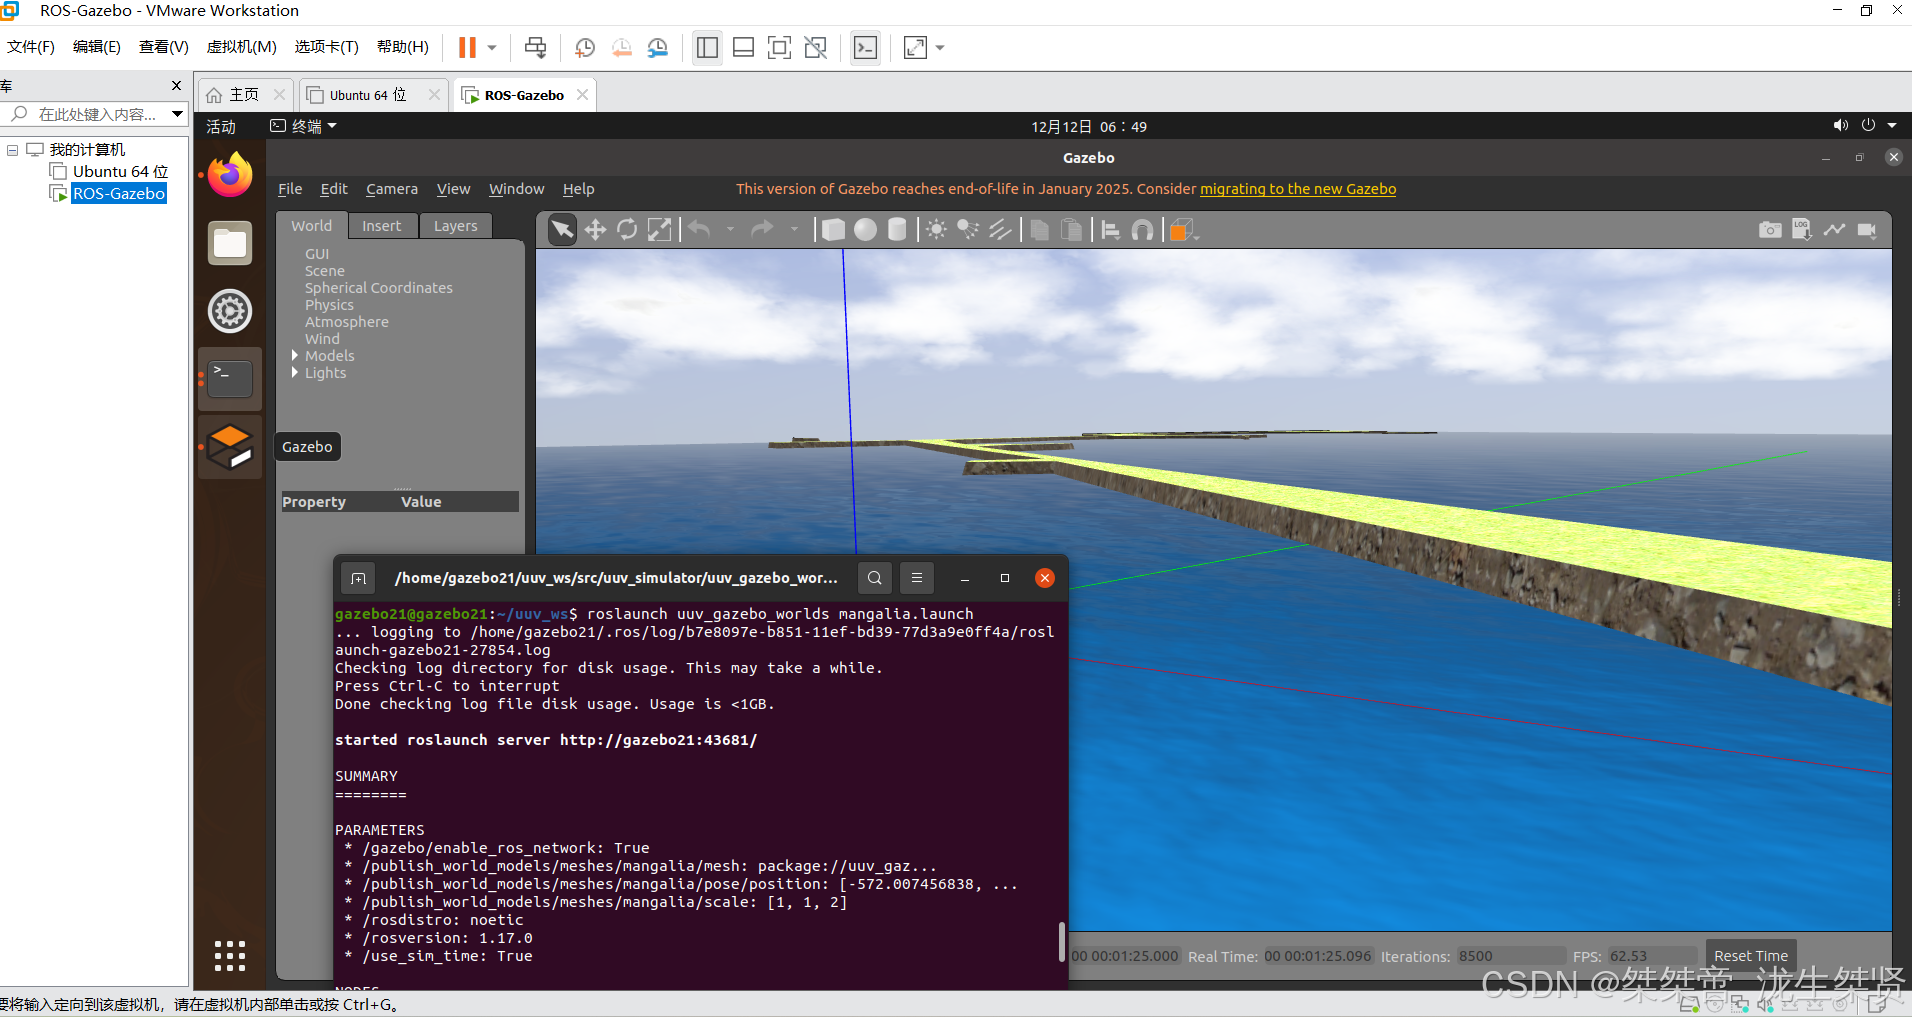Open 虚拟机(M) menu in VMware

pyautogui.click(x=241, y=47)
